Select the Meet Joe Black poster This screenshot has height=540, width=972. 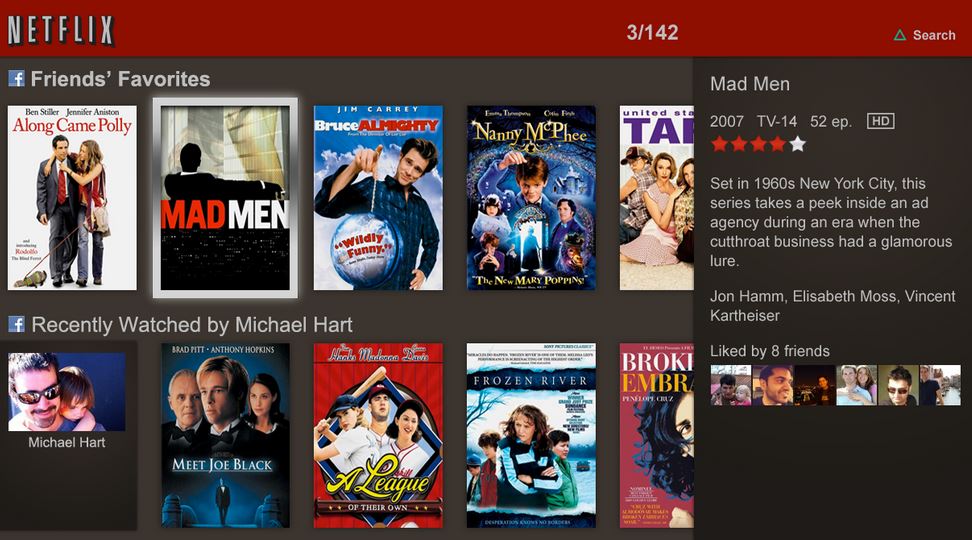coord(225,435)
